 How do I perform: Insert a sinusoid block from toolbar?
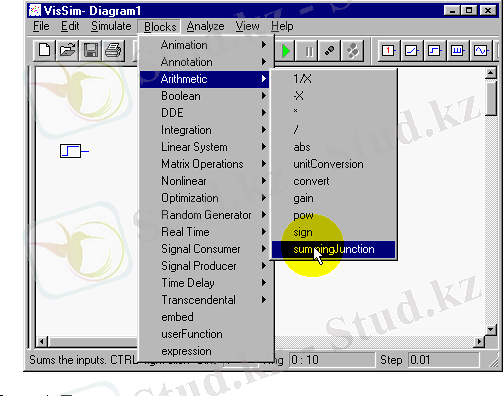tap(481, 51)
